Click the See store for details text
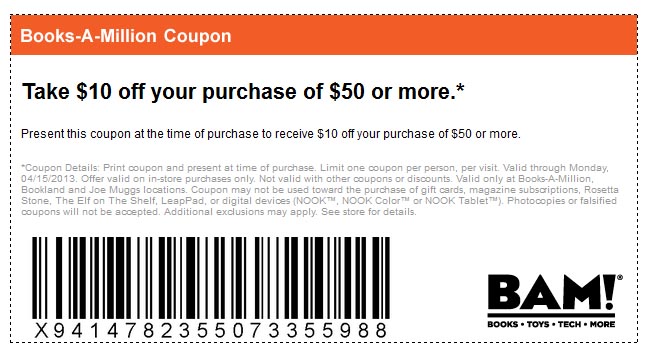 369,212
